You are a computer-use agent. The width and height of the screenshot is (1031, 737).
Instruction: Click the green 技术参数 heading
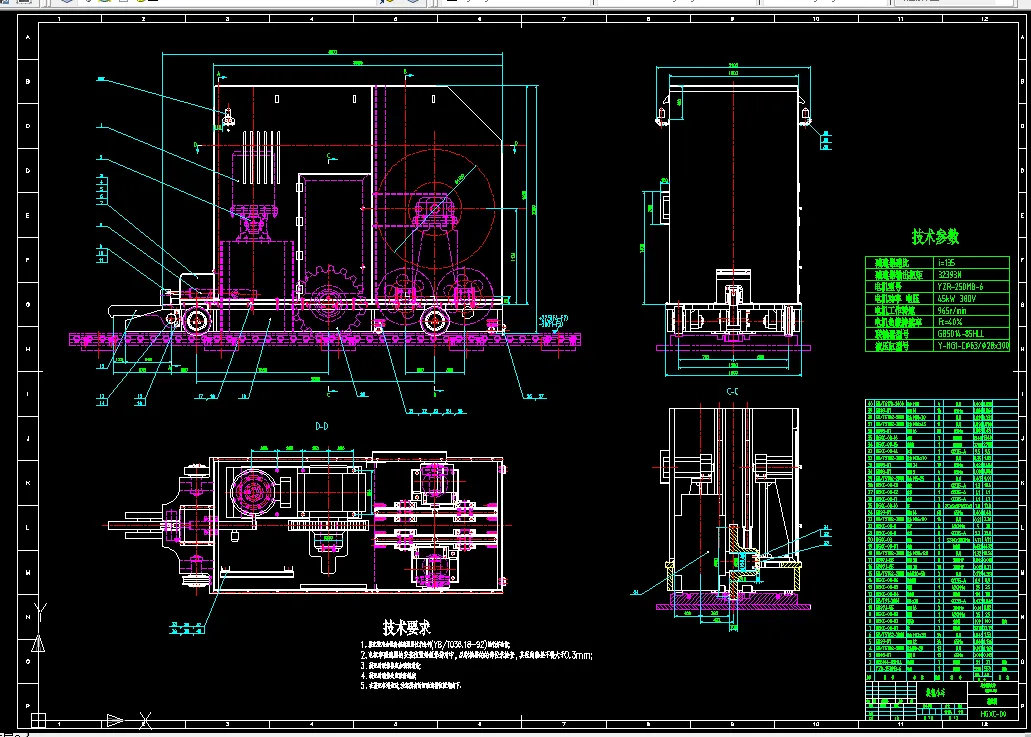pyautogui.click(x=934, y=237)
